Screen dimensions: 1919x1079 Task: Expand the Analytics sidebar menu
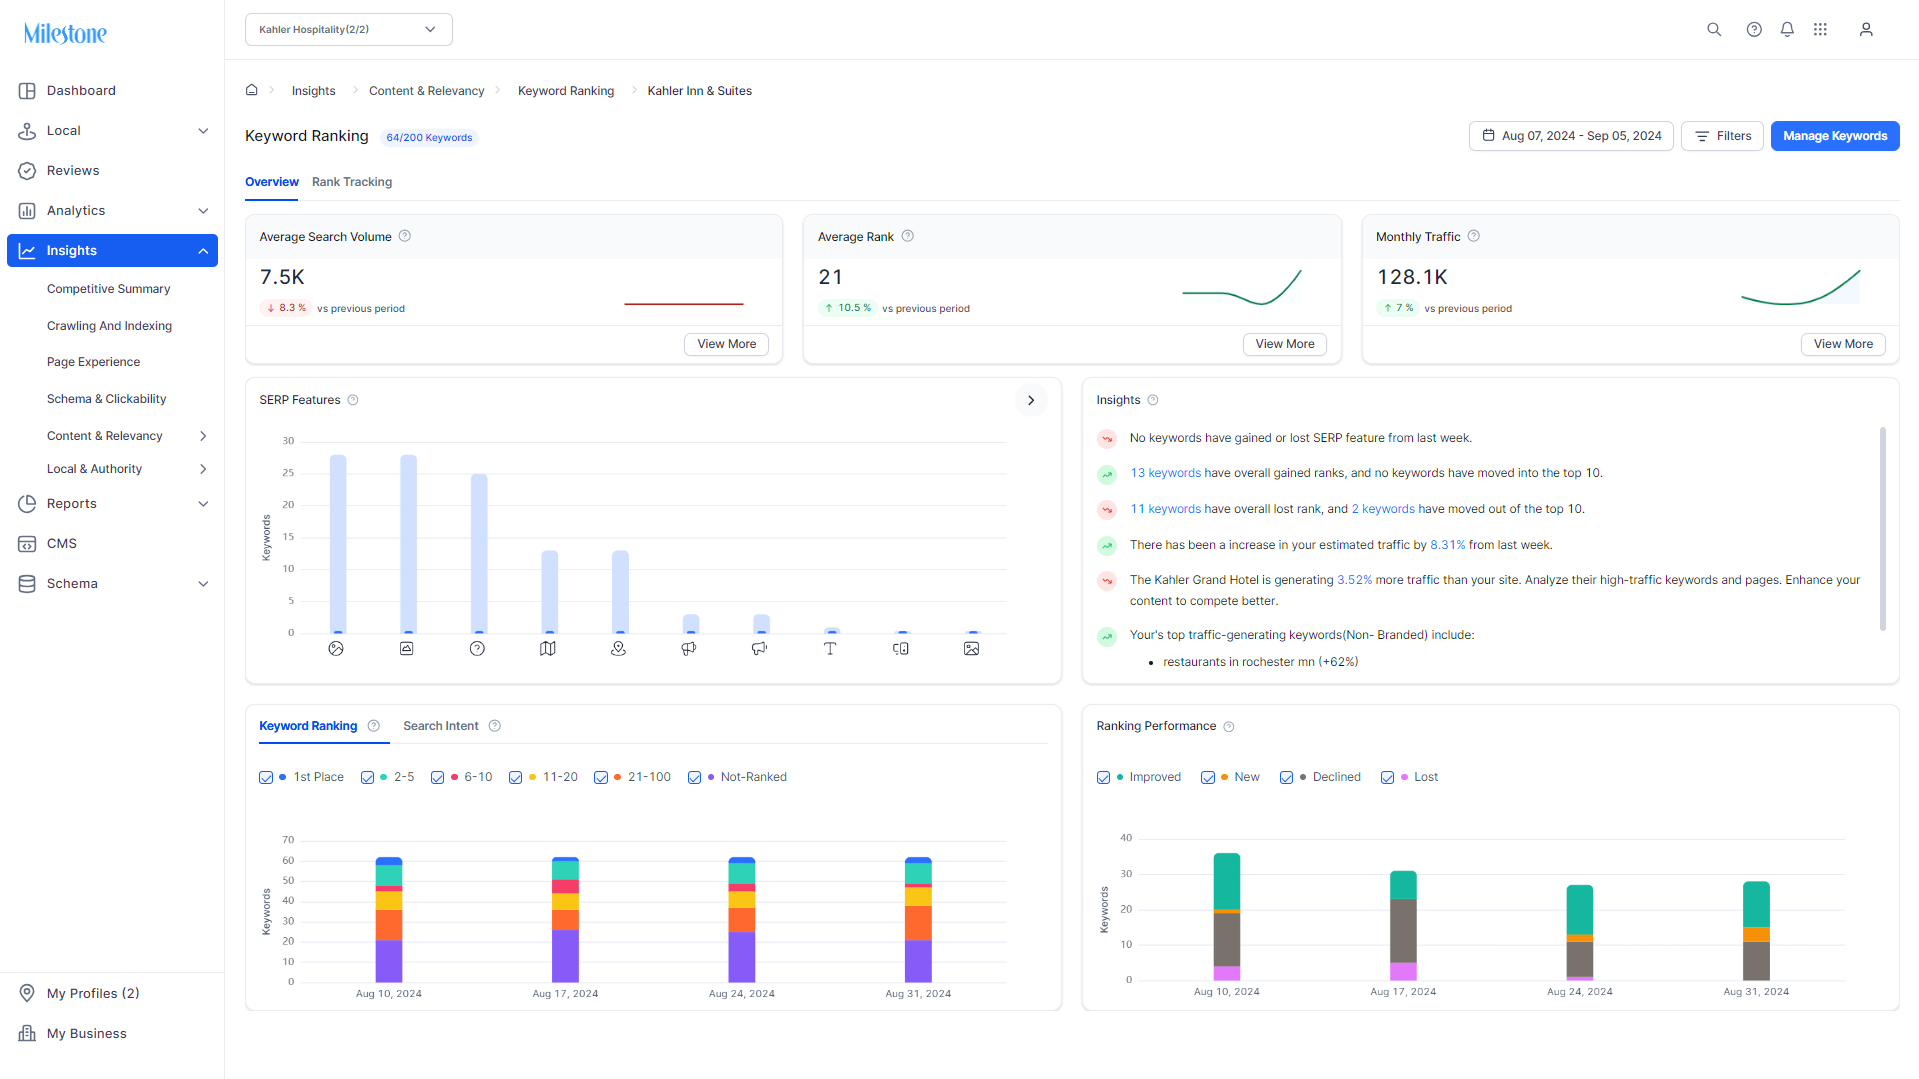point(203,211)
